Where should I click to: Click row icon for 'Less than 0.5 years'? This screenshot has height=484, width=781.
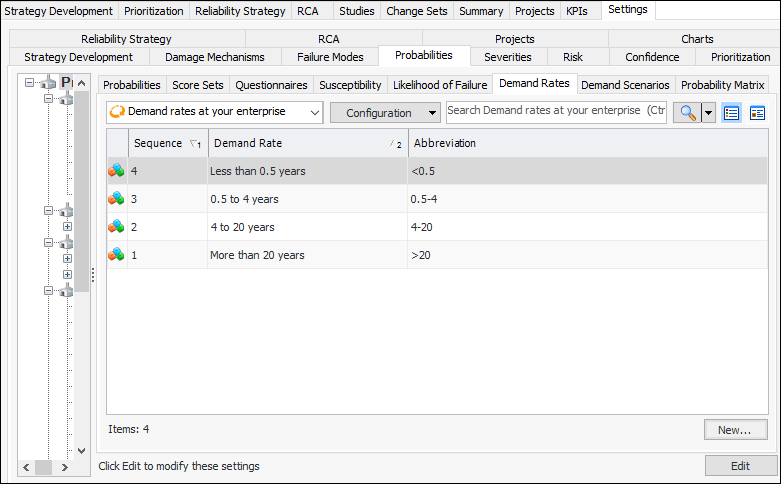click(117, 171)
